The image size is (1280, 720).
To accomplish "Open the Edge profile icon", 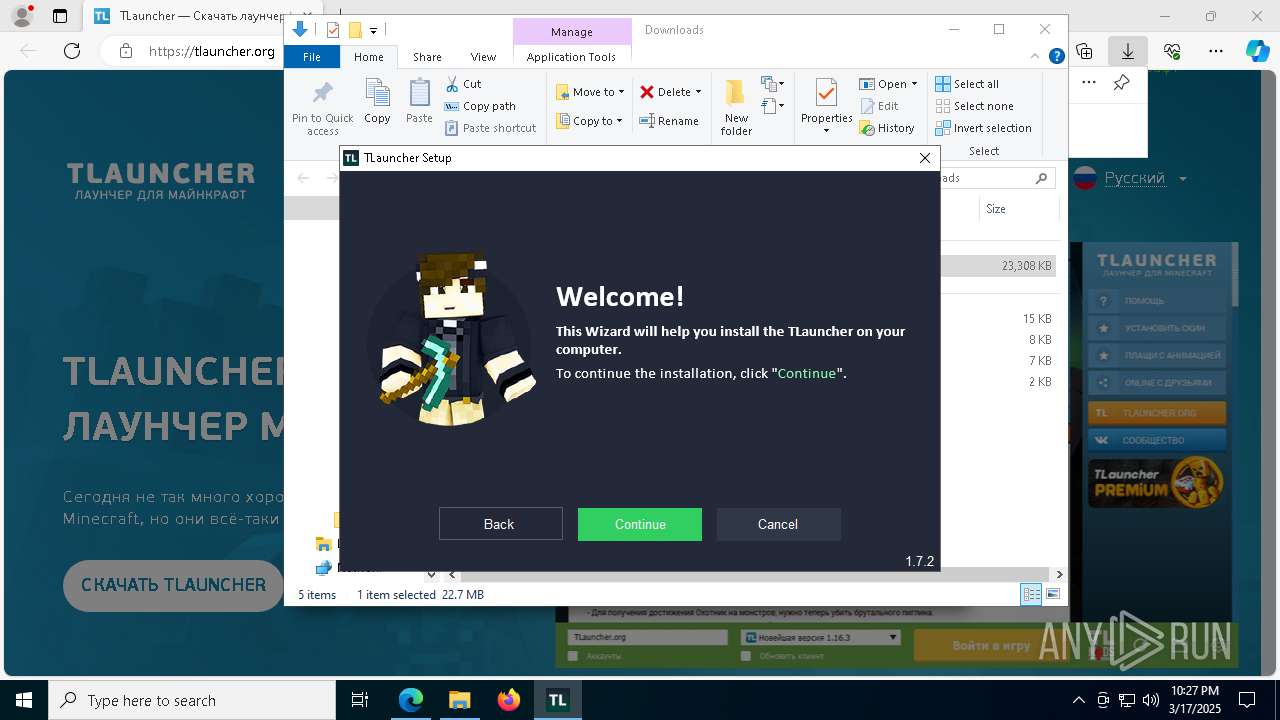I will pyautogui.click(x=22, y=16).
